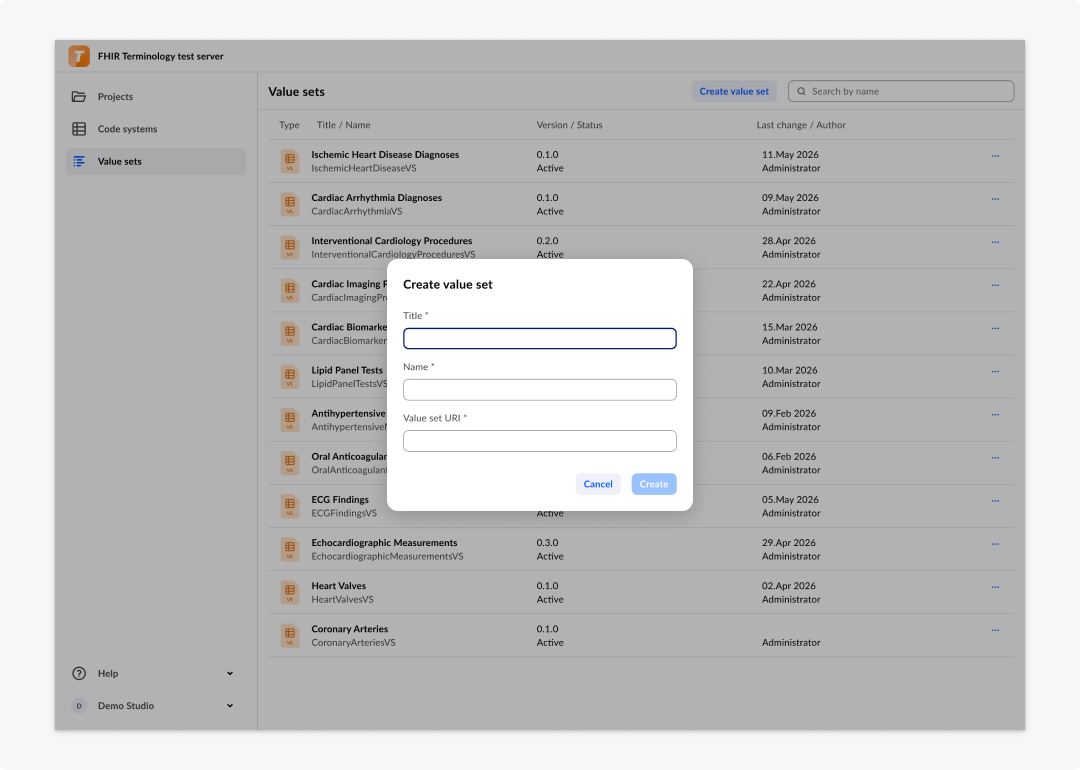Select Value sets in sidebar
Screen dimensions: 1080x770
point(156,161)
